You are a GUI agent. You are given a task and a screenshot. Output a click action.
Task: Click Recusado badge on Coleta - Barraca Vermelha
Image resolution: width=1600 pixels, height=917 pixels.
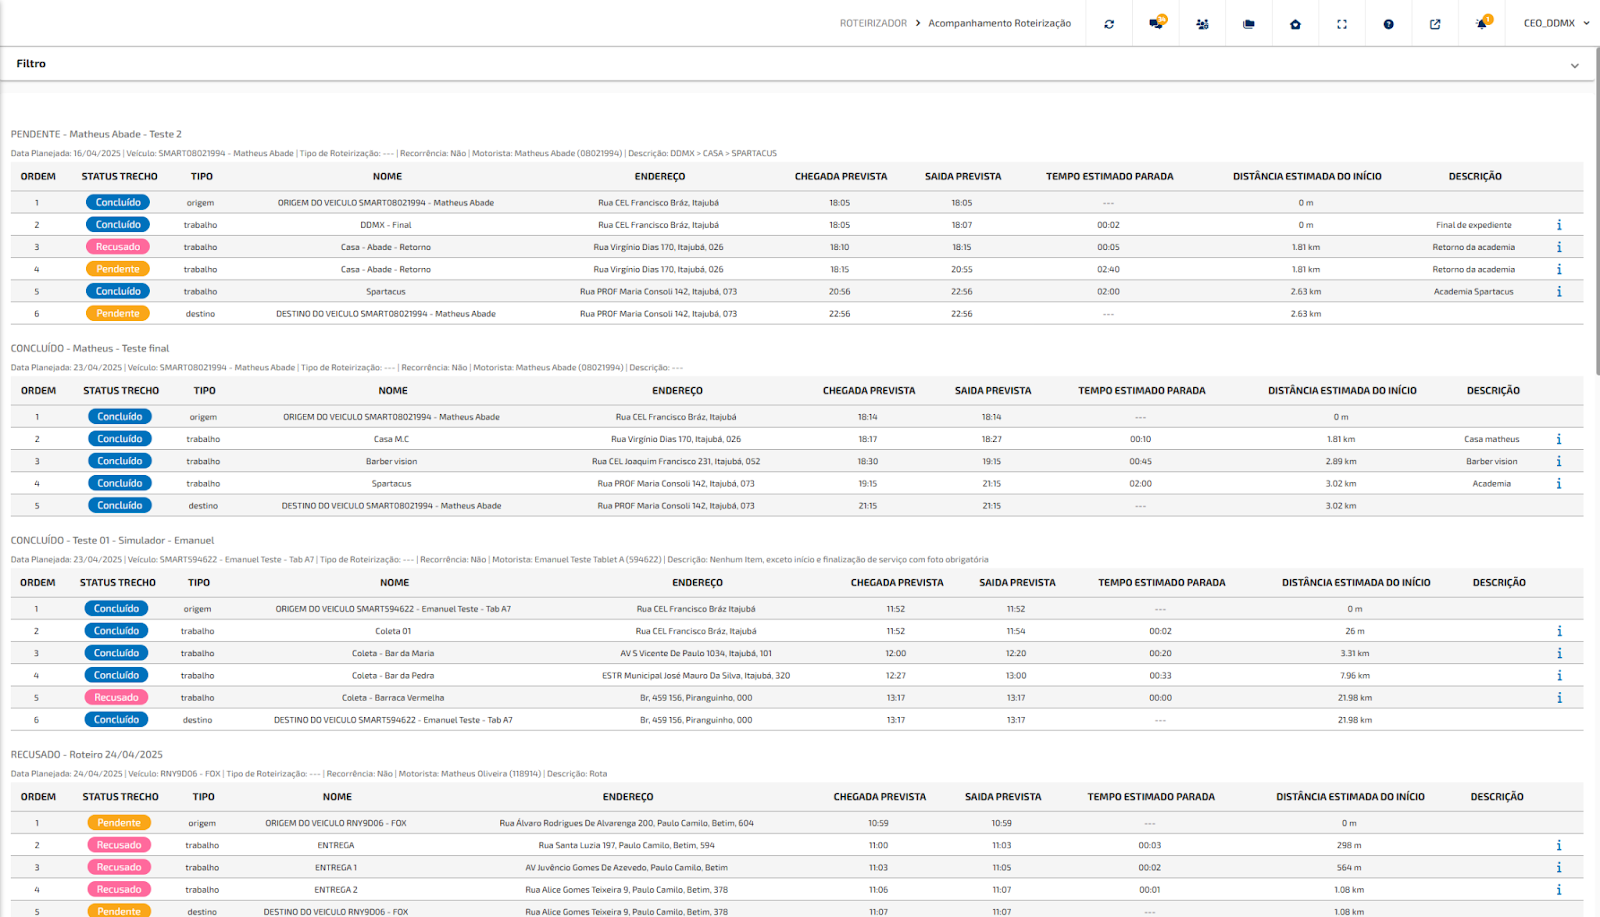coord(116,697)
